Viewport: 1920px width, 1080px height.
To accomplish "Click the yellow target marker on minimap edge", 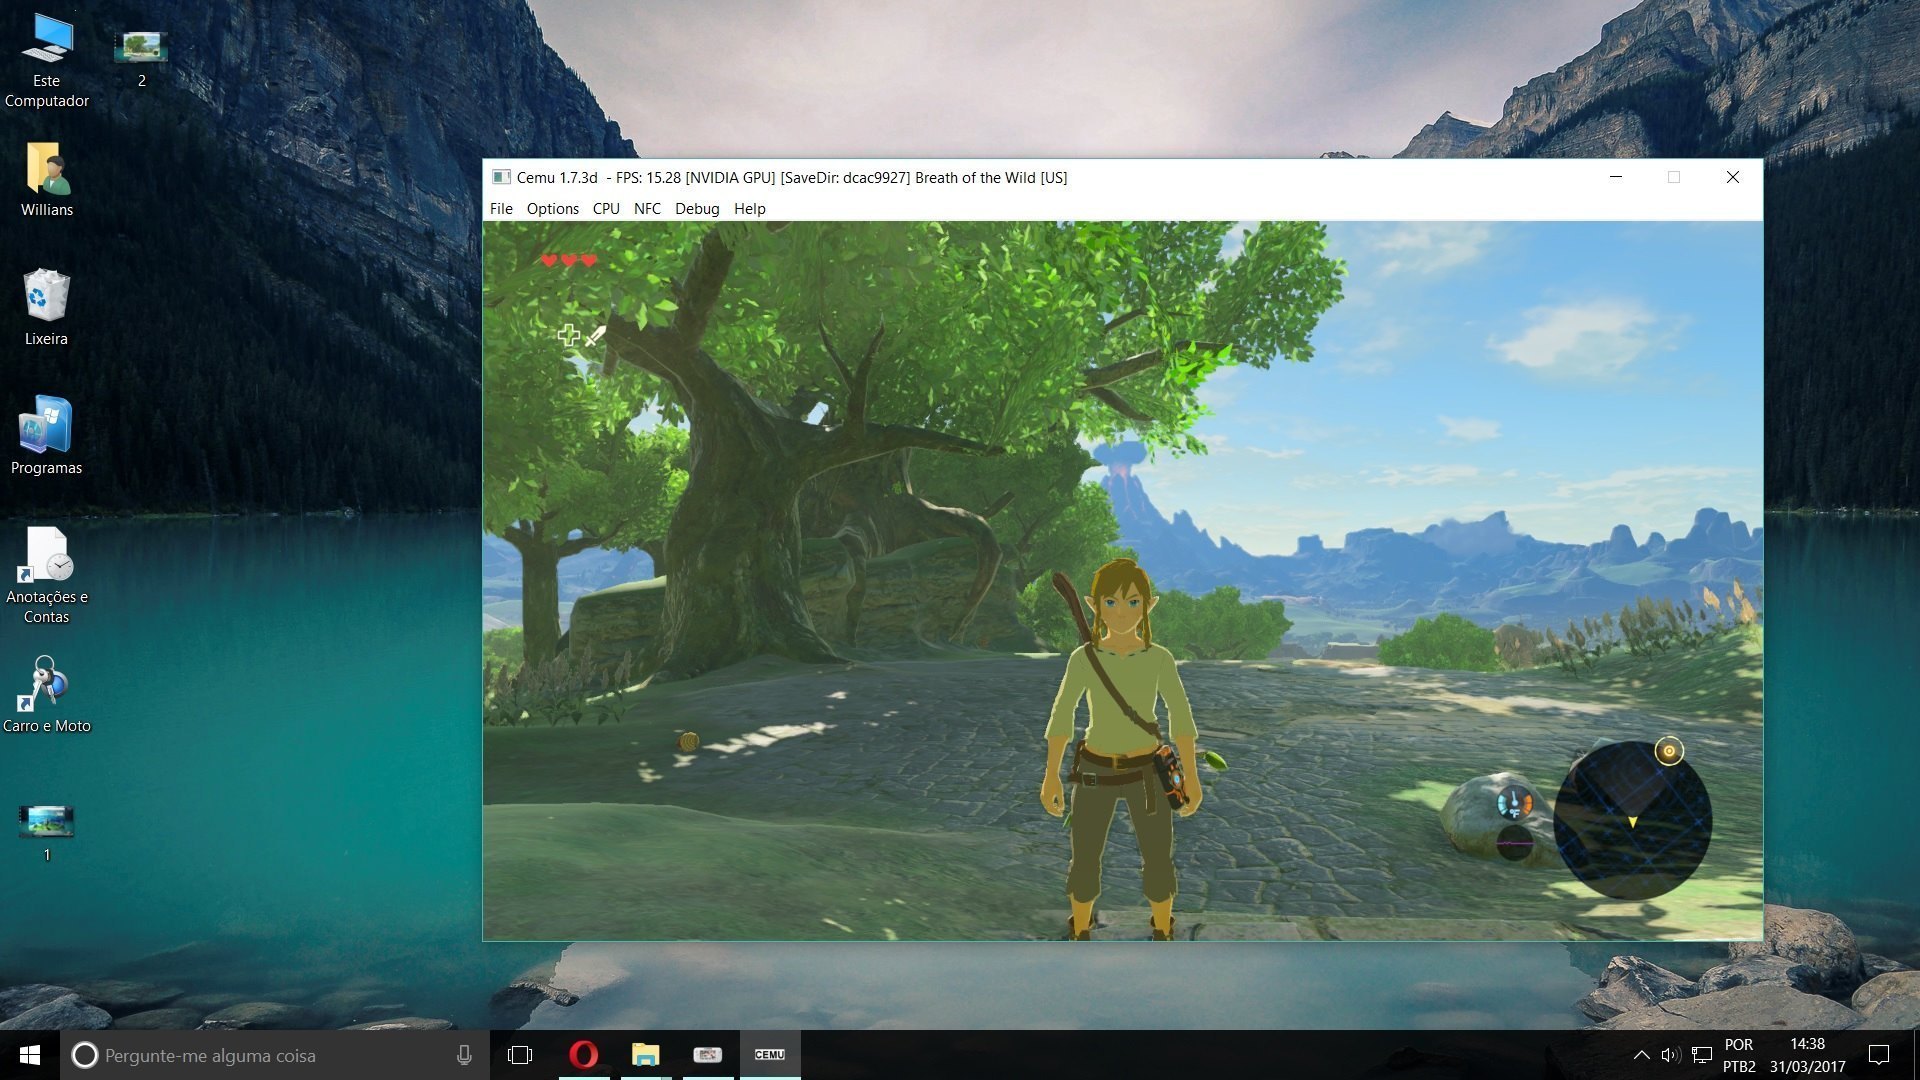I will (x=1668, y=751).
